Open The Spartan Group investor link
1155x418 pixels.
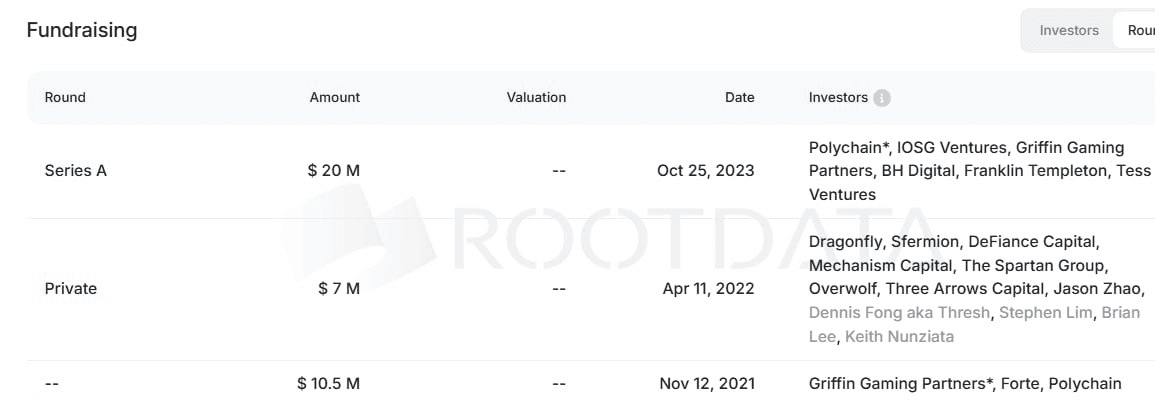(x=1035, y=265)
